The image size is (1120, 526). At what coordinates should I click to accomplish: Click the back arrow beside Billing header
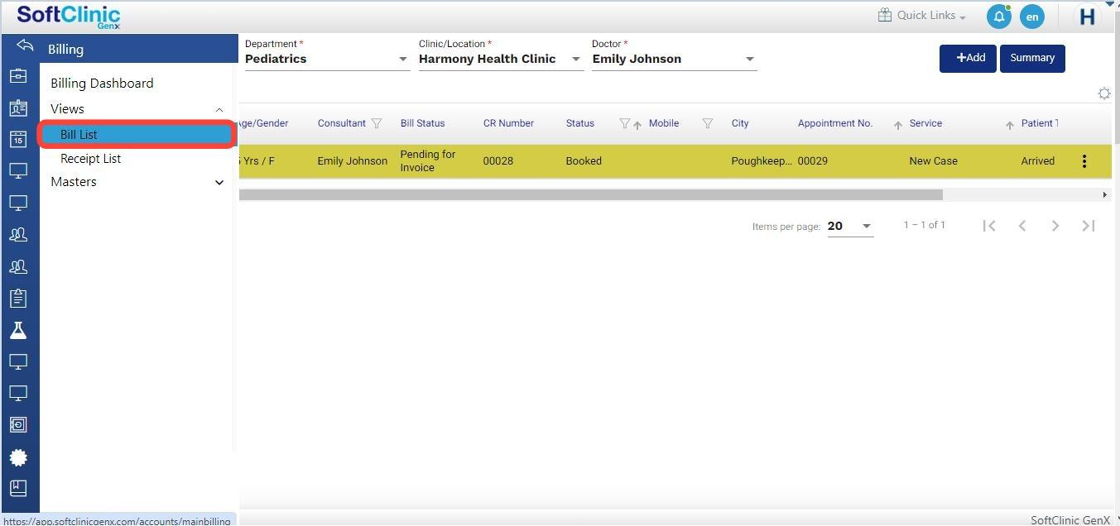click(x=25, y=47)
